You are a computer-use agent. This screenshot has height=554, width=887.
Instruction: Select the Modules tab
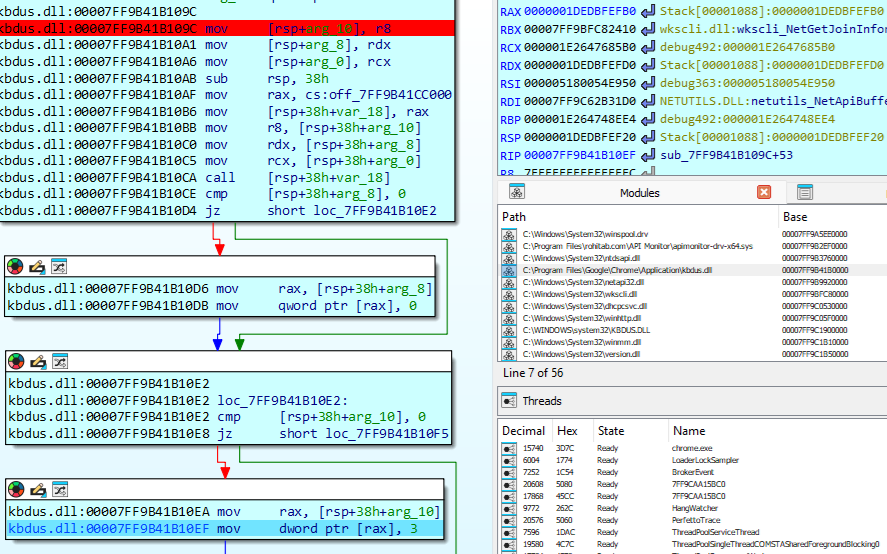tap(640, 192)
